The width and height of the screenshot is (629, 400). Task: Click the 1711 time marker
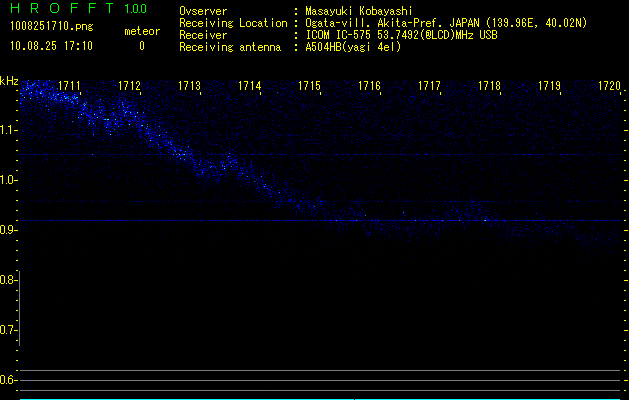[x=70, y=87]
